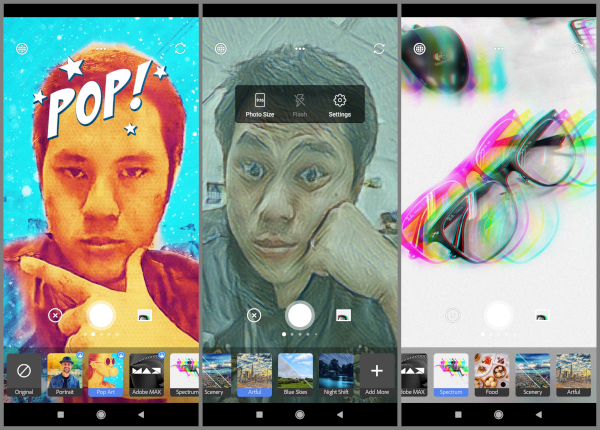Open the three-dot menu in the Spectrum screen
The width and height of the screenshot is (600, 430).
click(x=499, y=49)
